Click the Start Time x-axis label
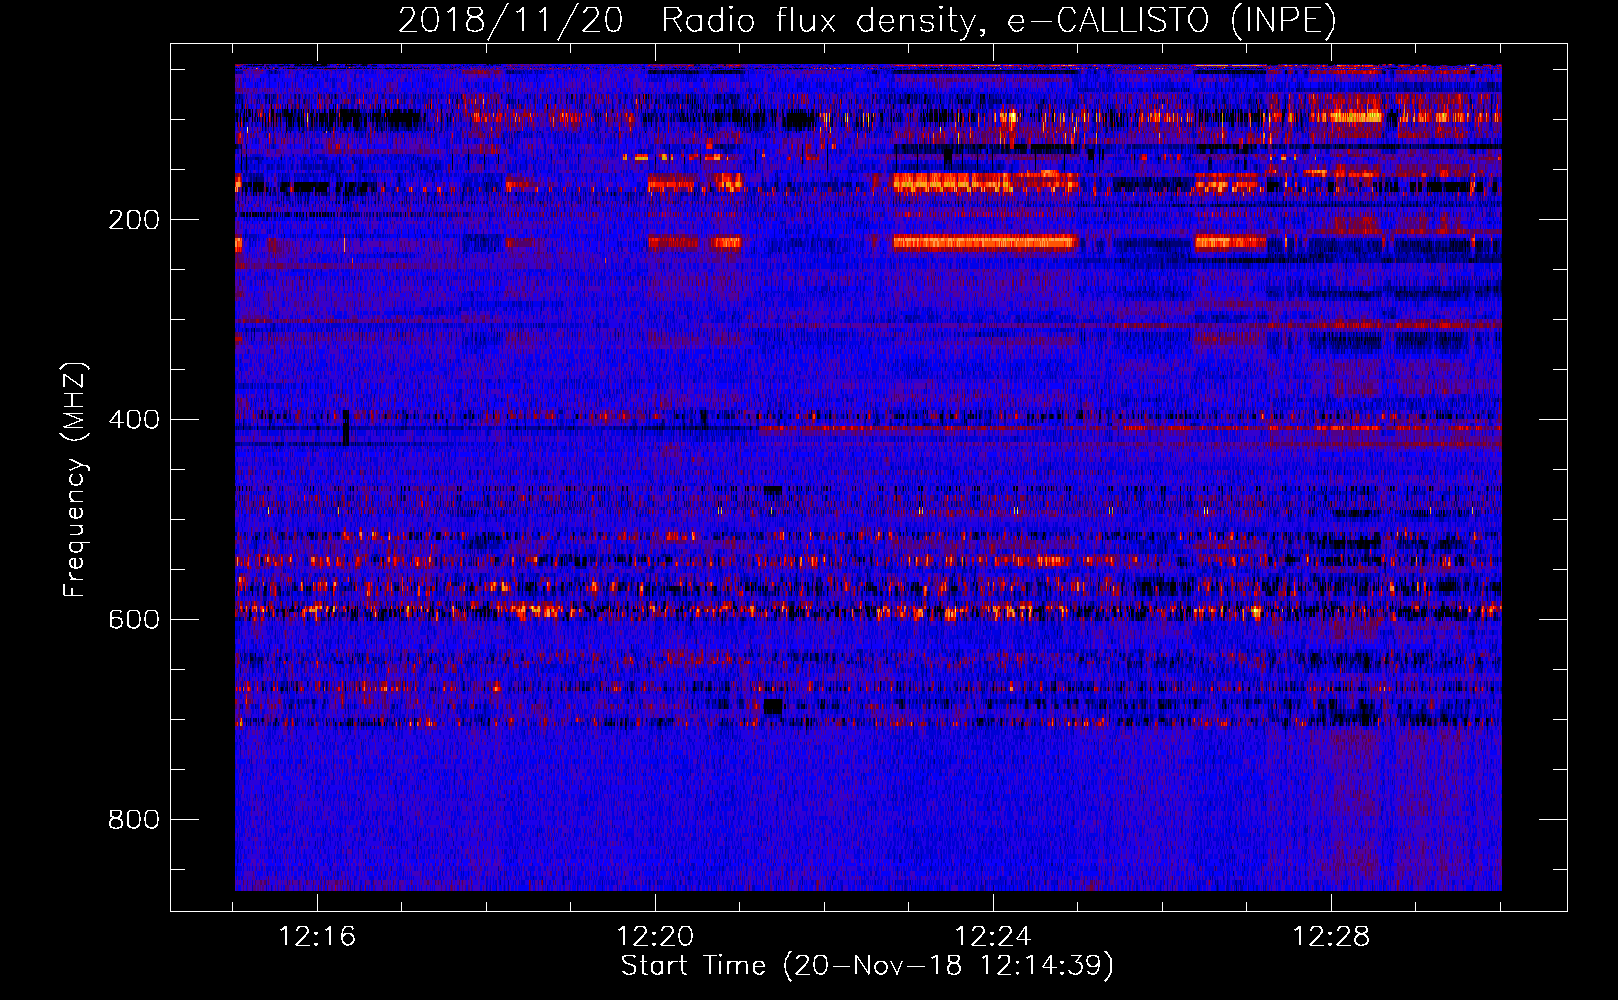 point(867,966)
